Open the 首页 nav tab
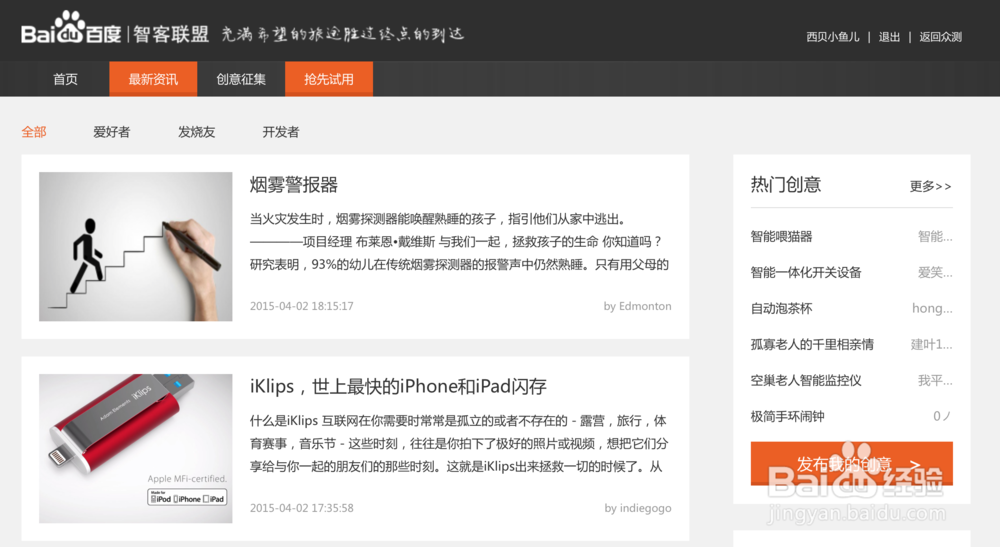Image resolution: width=1000 pixels, height=547 pixels. pyautogui.click(x=65, y=79)
